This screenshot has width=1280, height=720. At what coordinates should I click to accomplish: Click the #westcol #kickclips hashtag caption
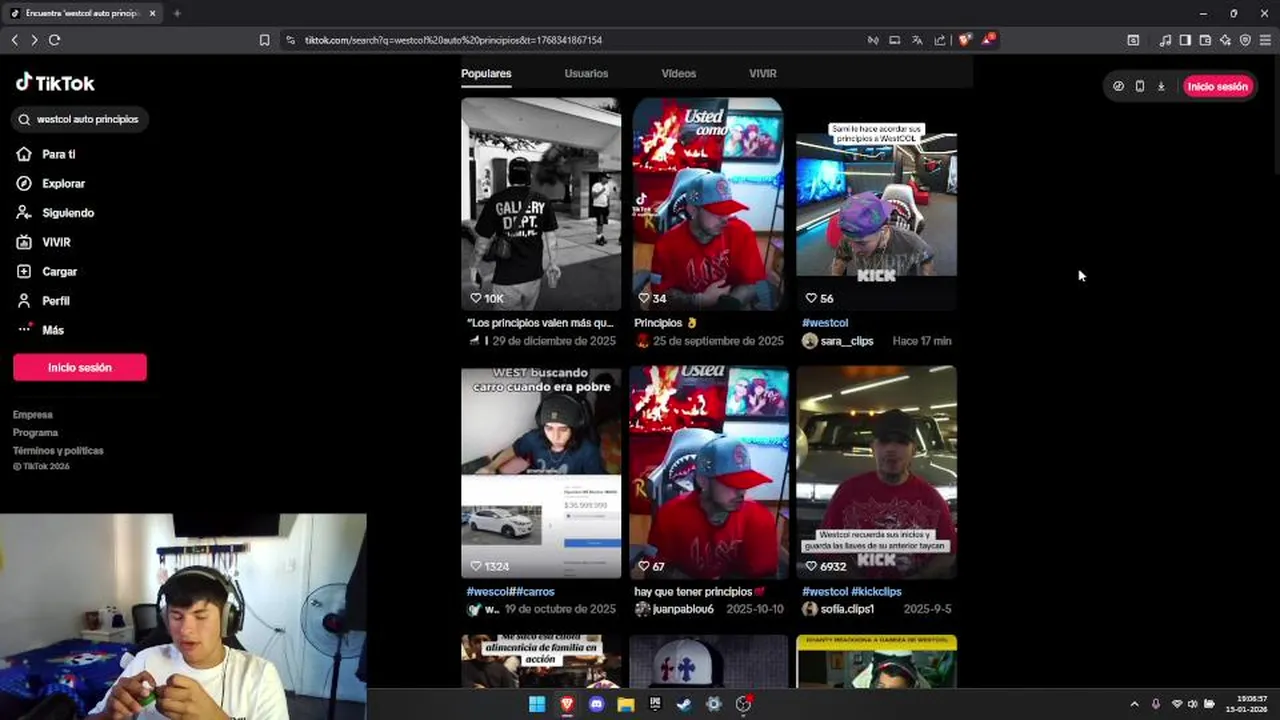852,592
